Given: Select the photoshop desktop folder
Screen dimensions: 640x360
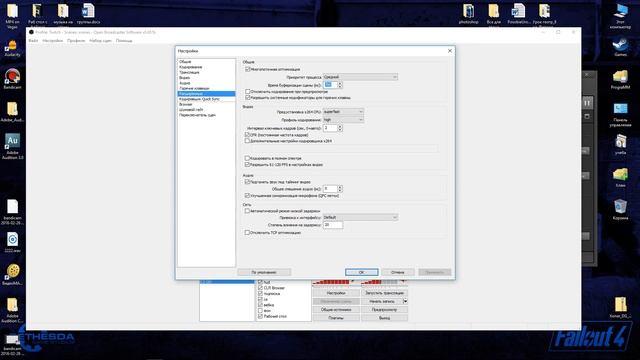Looking at the screenshot, I should pyautogui.click(x=468, y=14).
